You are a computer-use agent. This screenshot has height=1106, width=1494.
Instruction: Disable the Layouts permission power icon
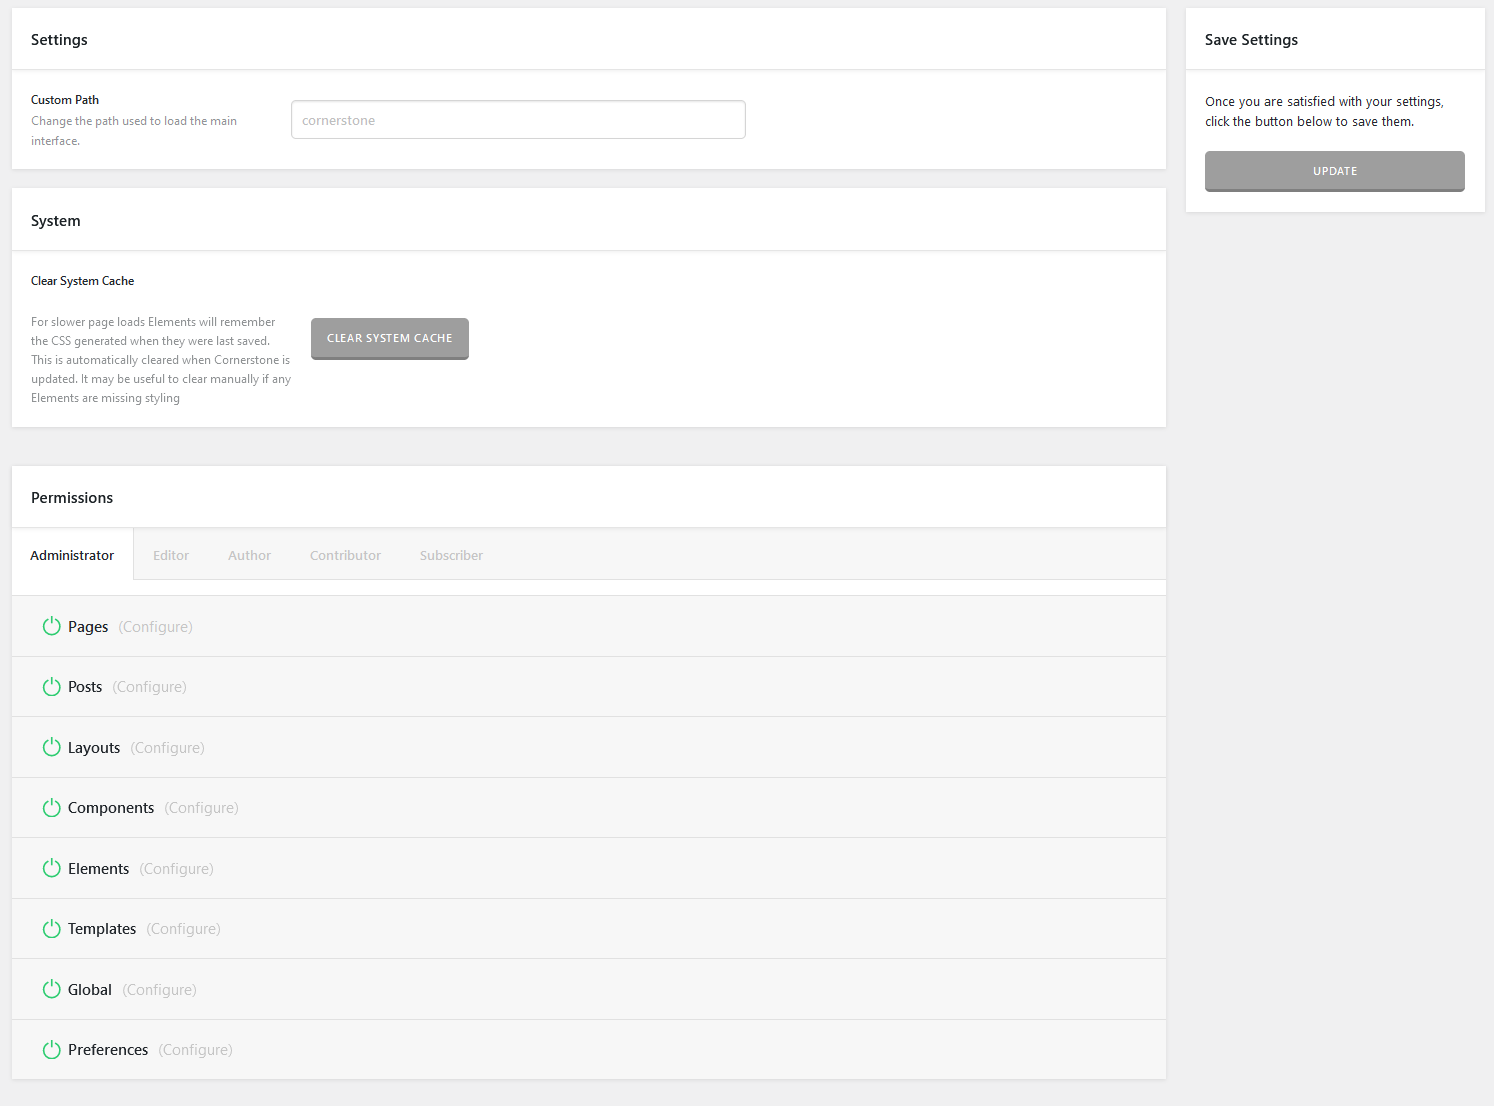coord(52,748)
